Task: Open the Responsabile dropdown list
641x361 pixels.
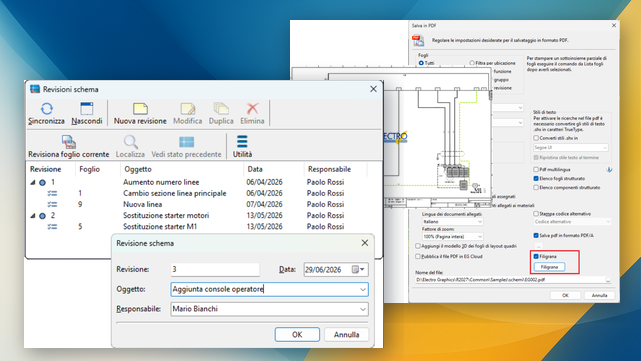Action: coord(362,309)
